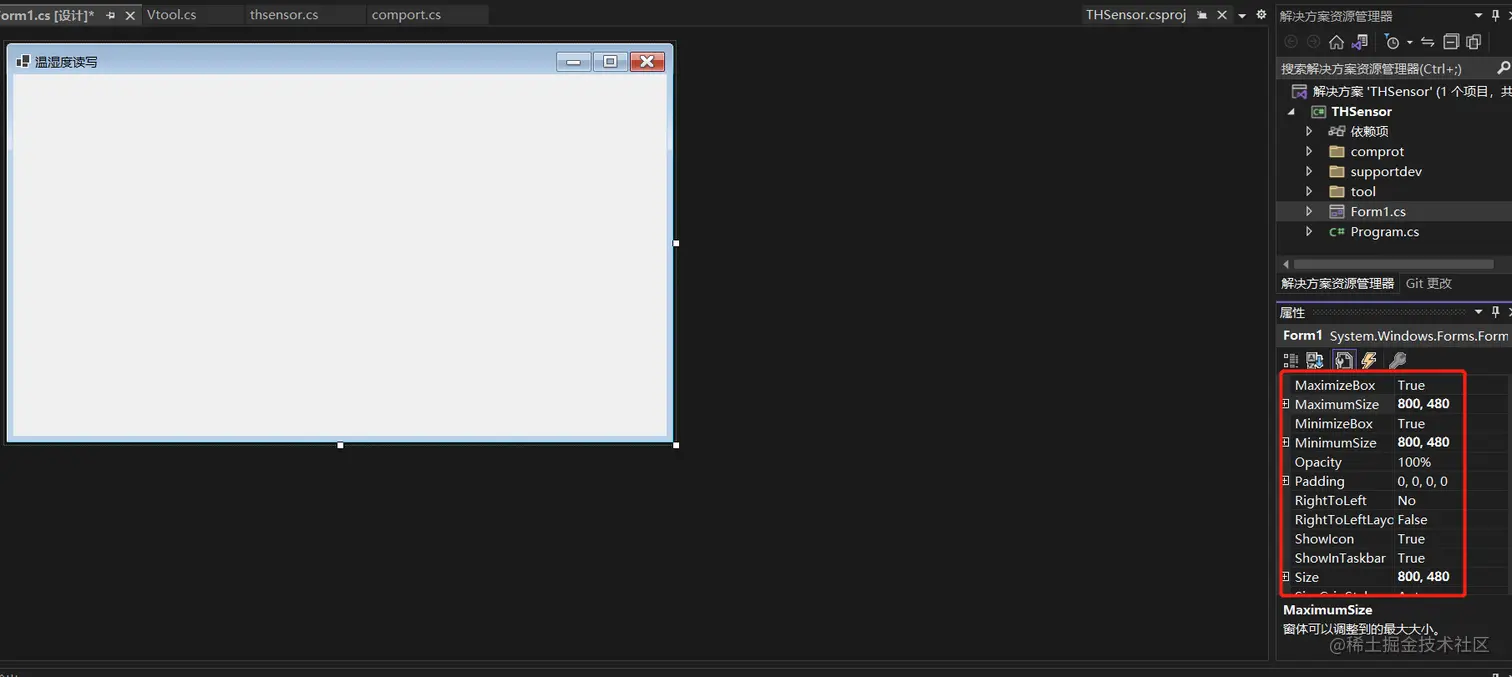Click the back arrow in Solution Explorer

click(1290, 42)
